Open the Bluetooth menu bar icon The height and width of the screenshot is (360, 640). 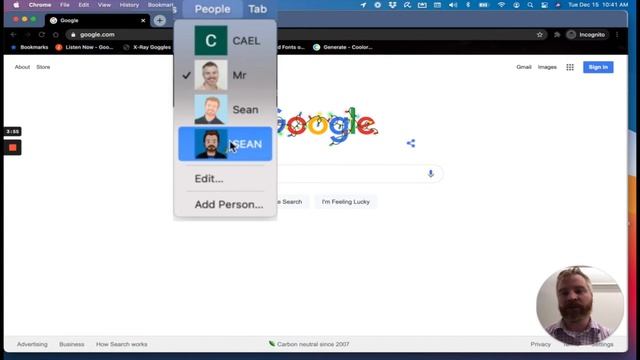(x=468, y=5)
